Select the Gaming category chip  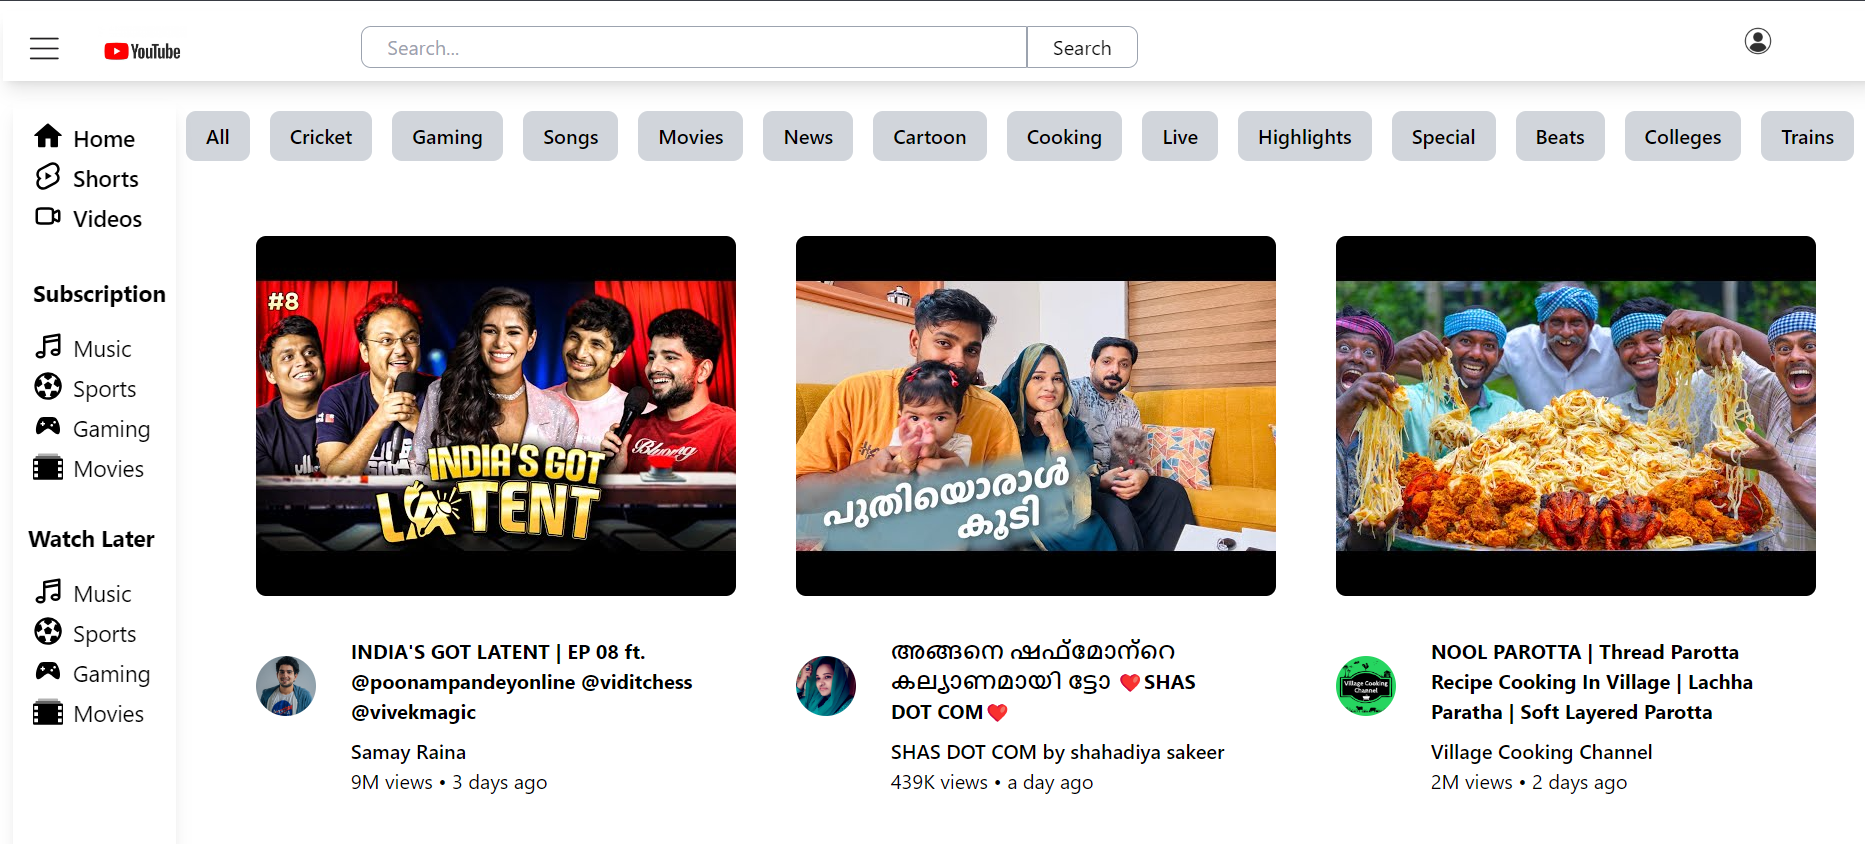(x=447, y=136)
